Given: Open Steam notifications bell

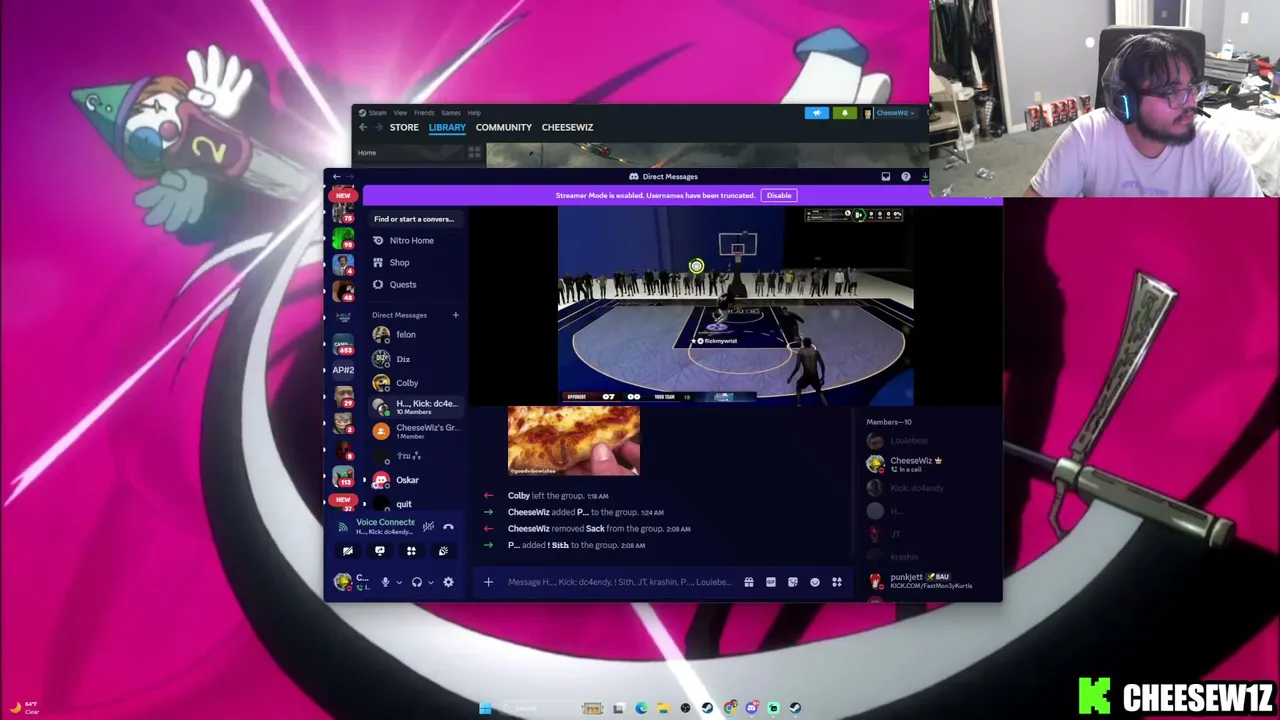Looking at the screenshot, I should pos(845,113).
